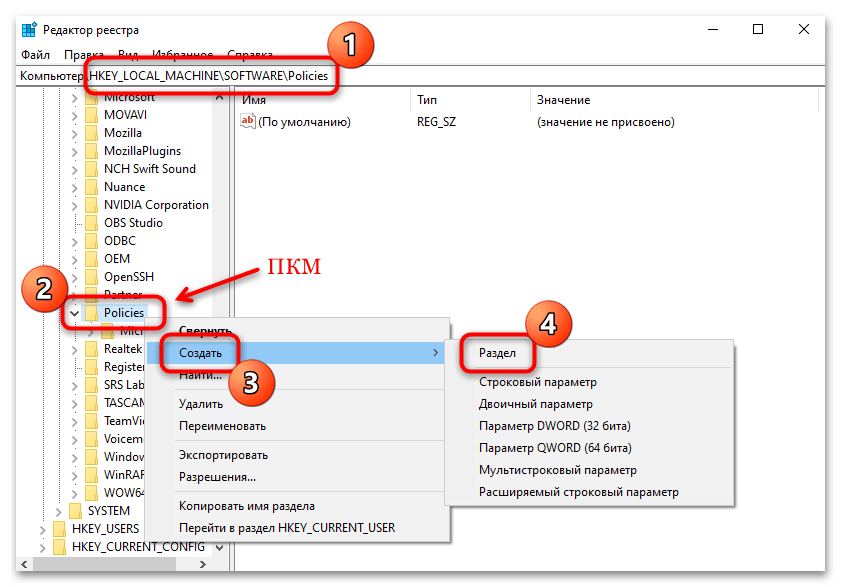Click Удалить in the context menu
Screen dimensions: 841x587
(x=201, y=404)
